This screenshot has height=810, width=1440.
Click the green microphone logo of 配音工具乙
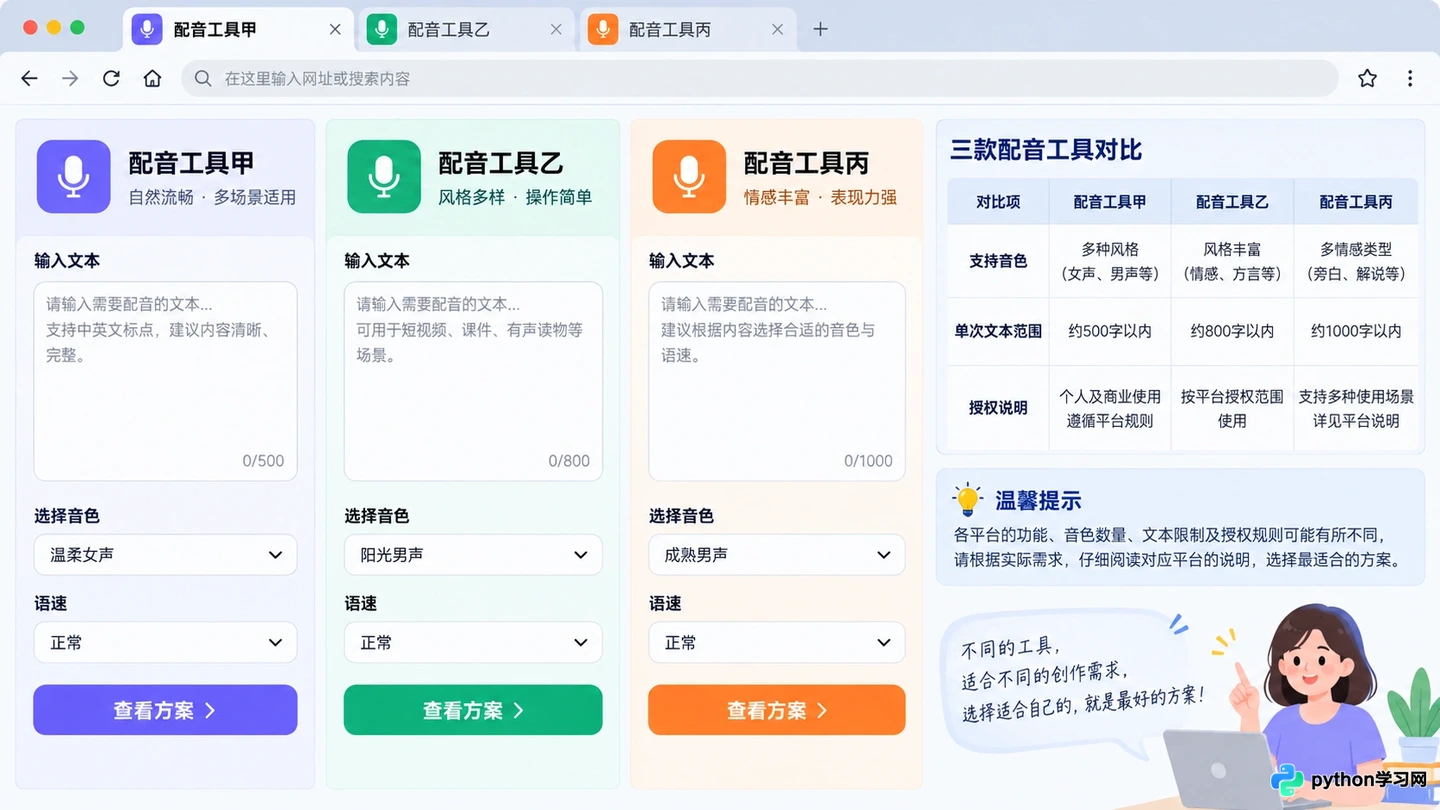384,176
